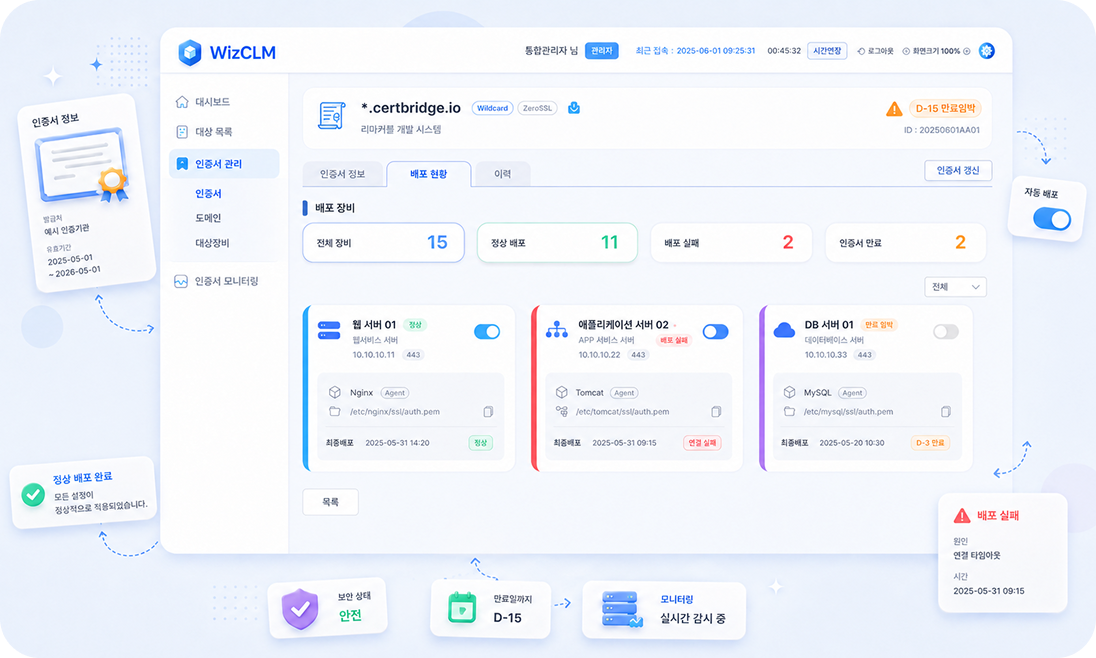Increase screen size with plus icon
Viewport: 1096px width, 658px height.
(x=967, y=51)
